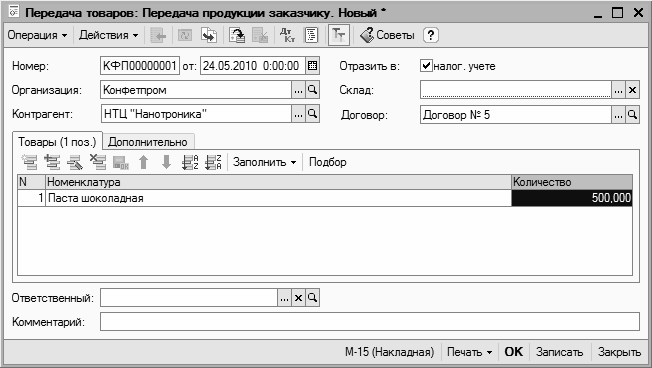The image size is (652, 368).
Task: Open selection list for Договор
Action: 618,115
